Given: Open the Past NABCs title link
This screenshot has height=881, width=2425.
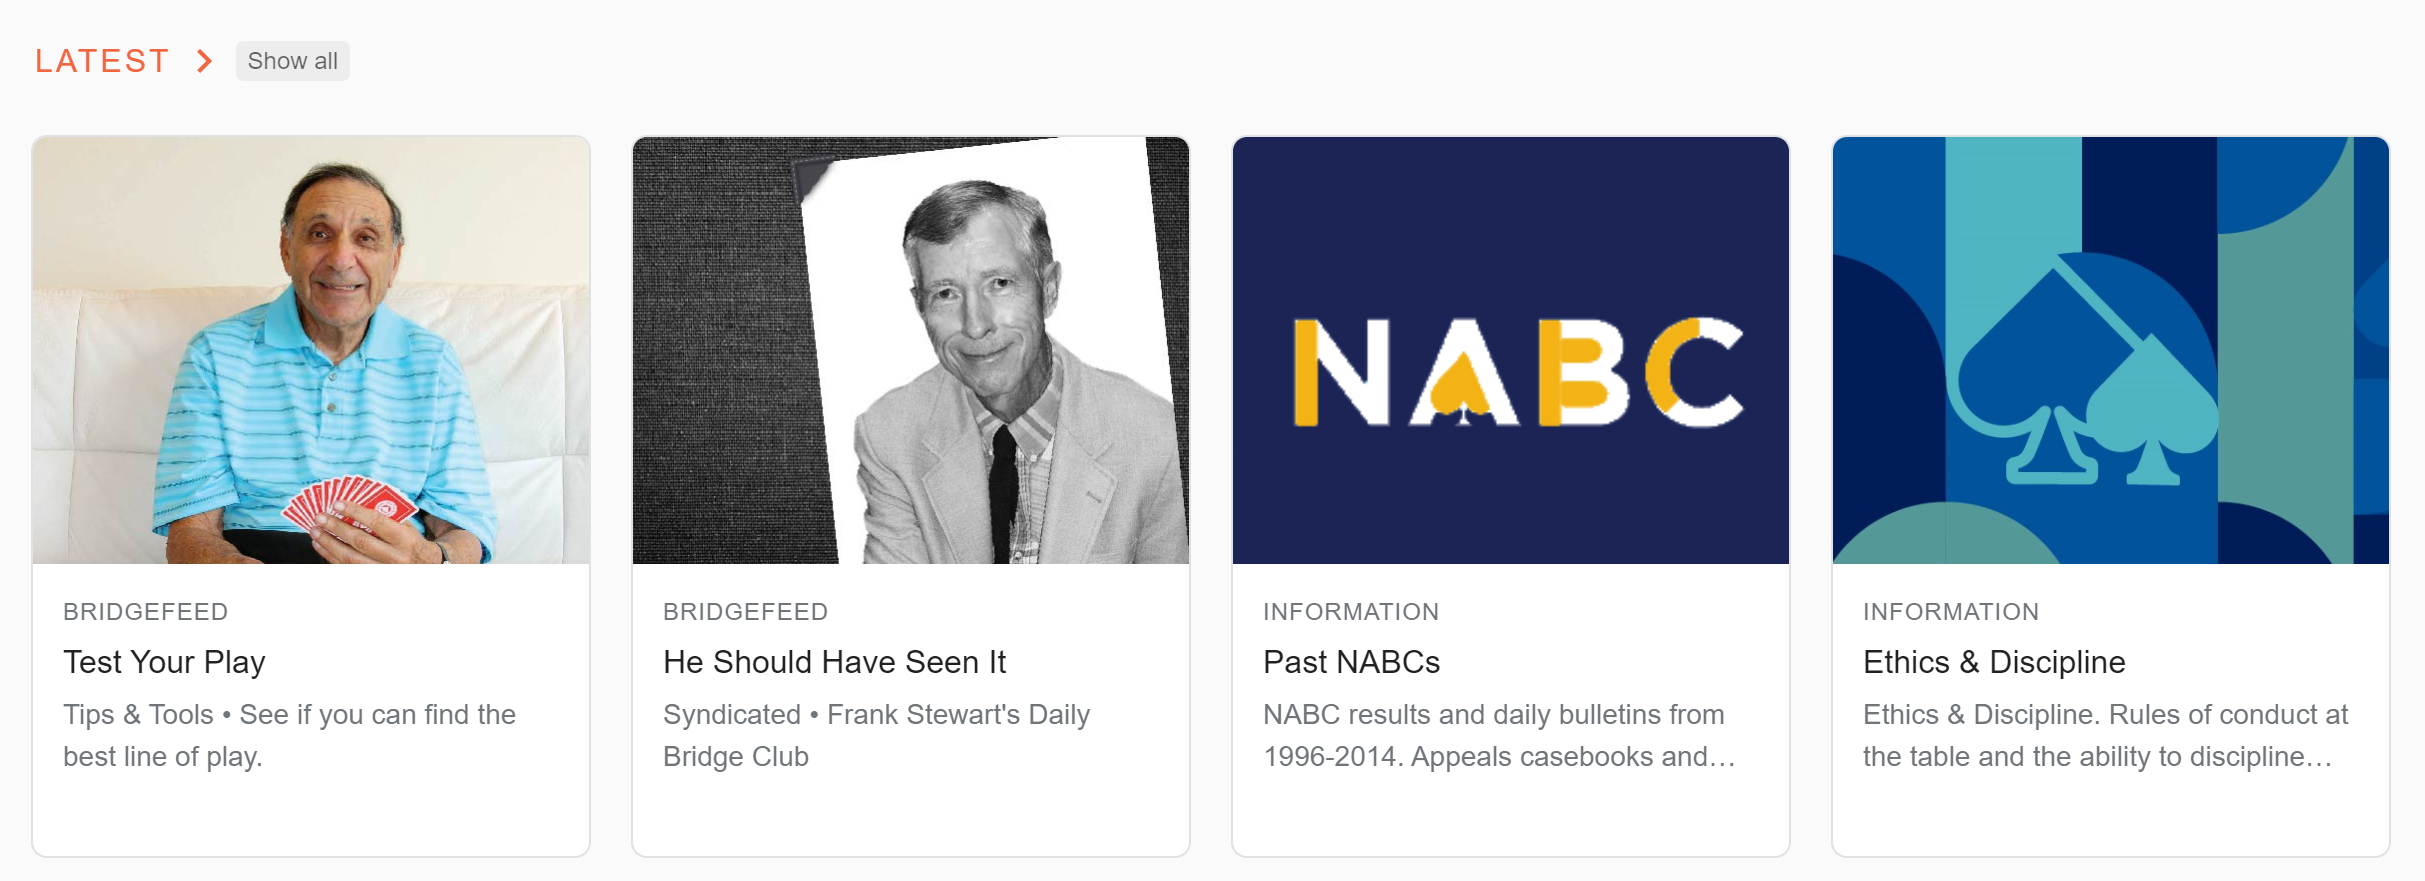Looking at the screenshot, I should pos(1351,662).
